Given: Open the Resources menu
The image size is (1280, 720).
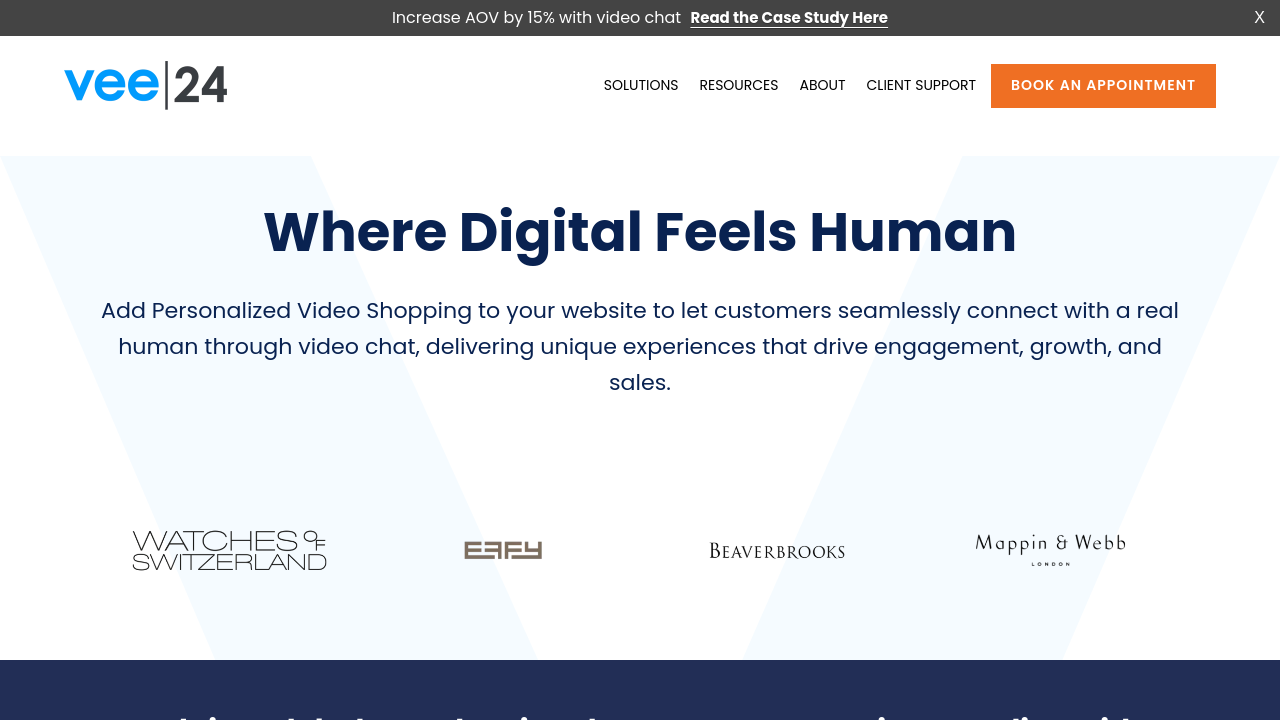Looking at the screenshot, I should tap(739, 86).
